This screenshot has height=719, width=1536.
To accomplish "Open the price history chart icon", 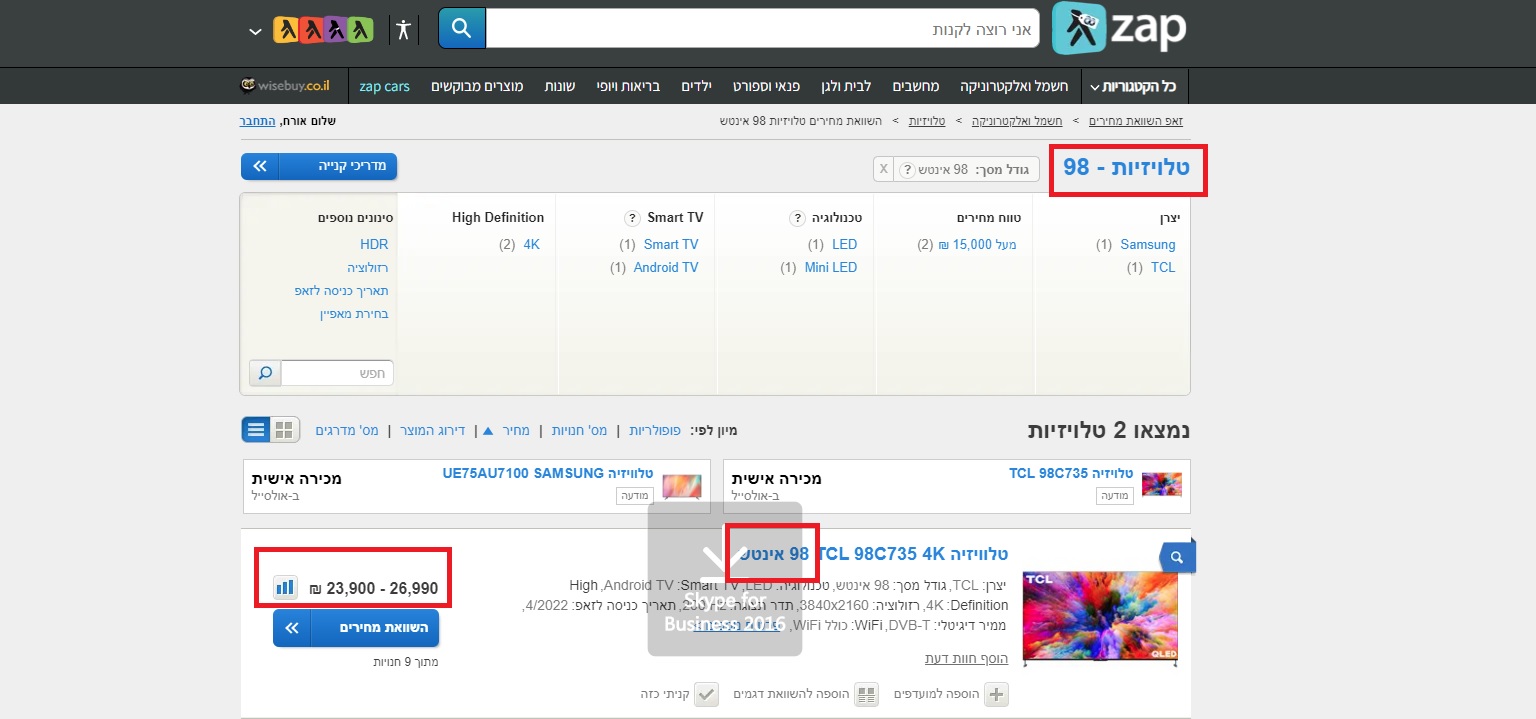I will (x=285, y=587).
